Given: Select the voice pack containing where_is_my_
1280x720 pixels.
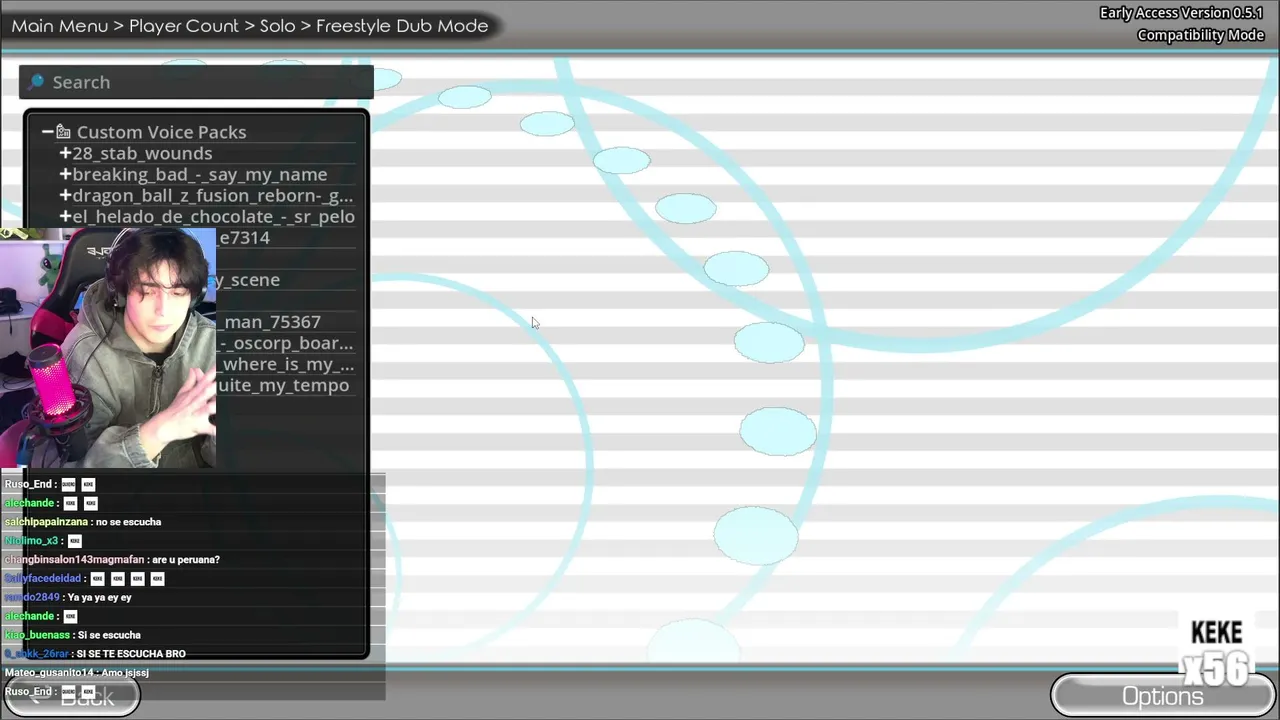Looking at the screenshot, I should coord(285,364).
